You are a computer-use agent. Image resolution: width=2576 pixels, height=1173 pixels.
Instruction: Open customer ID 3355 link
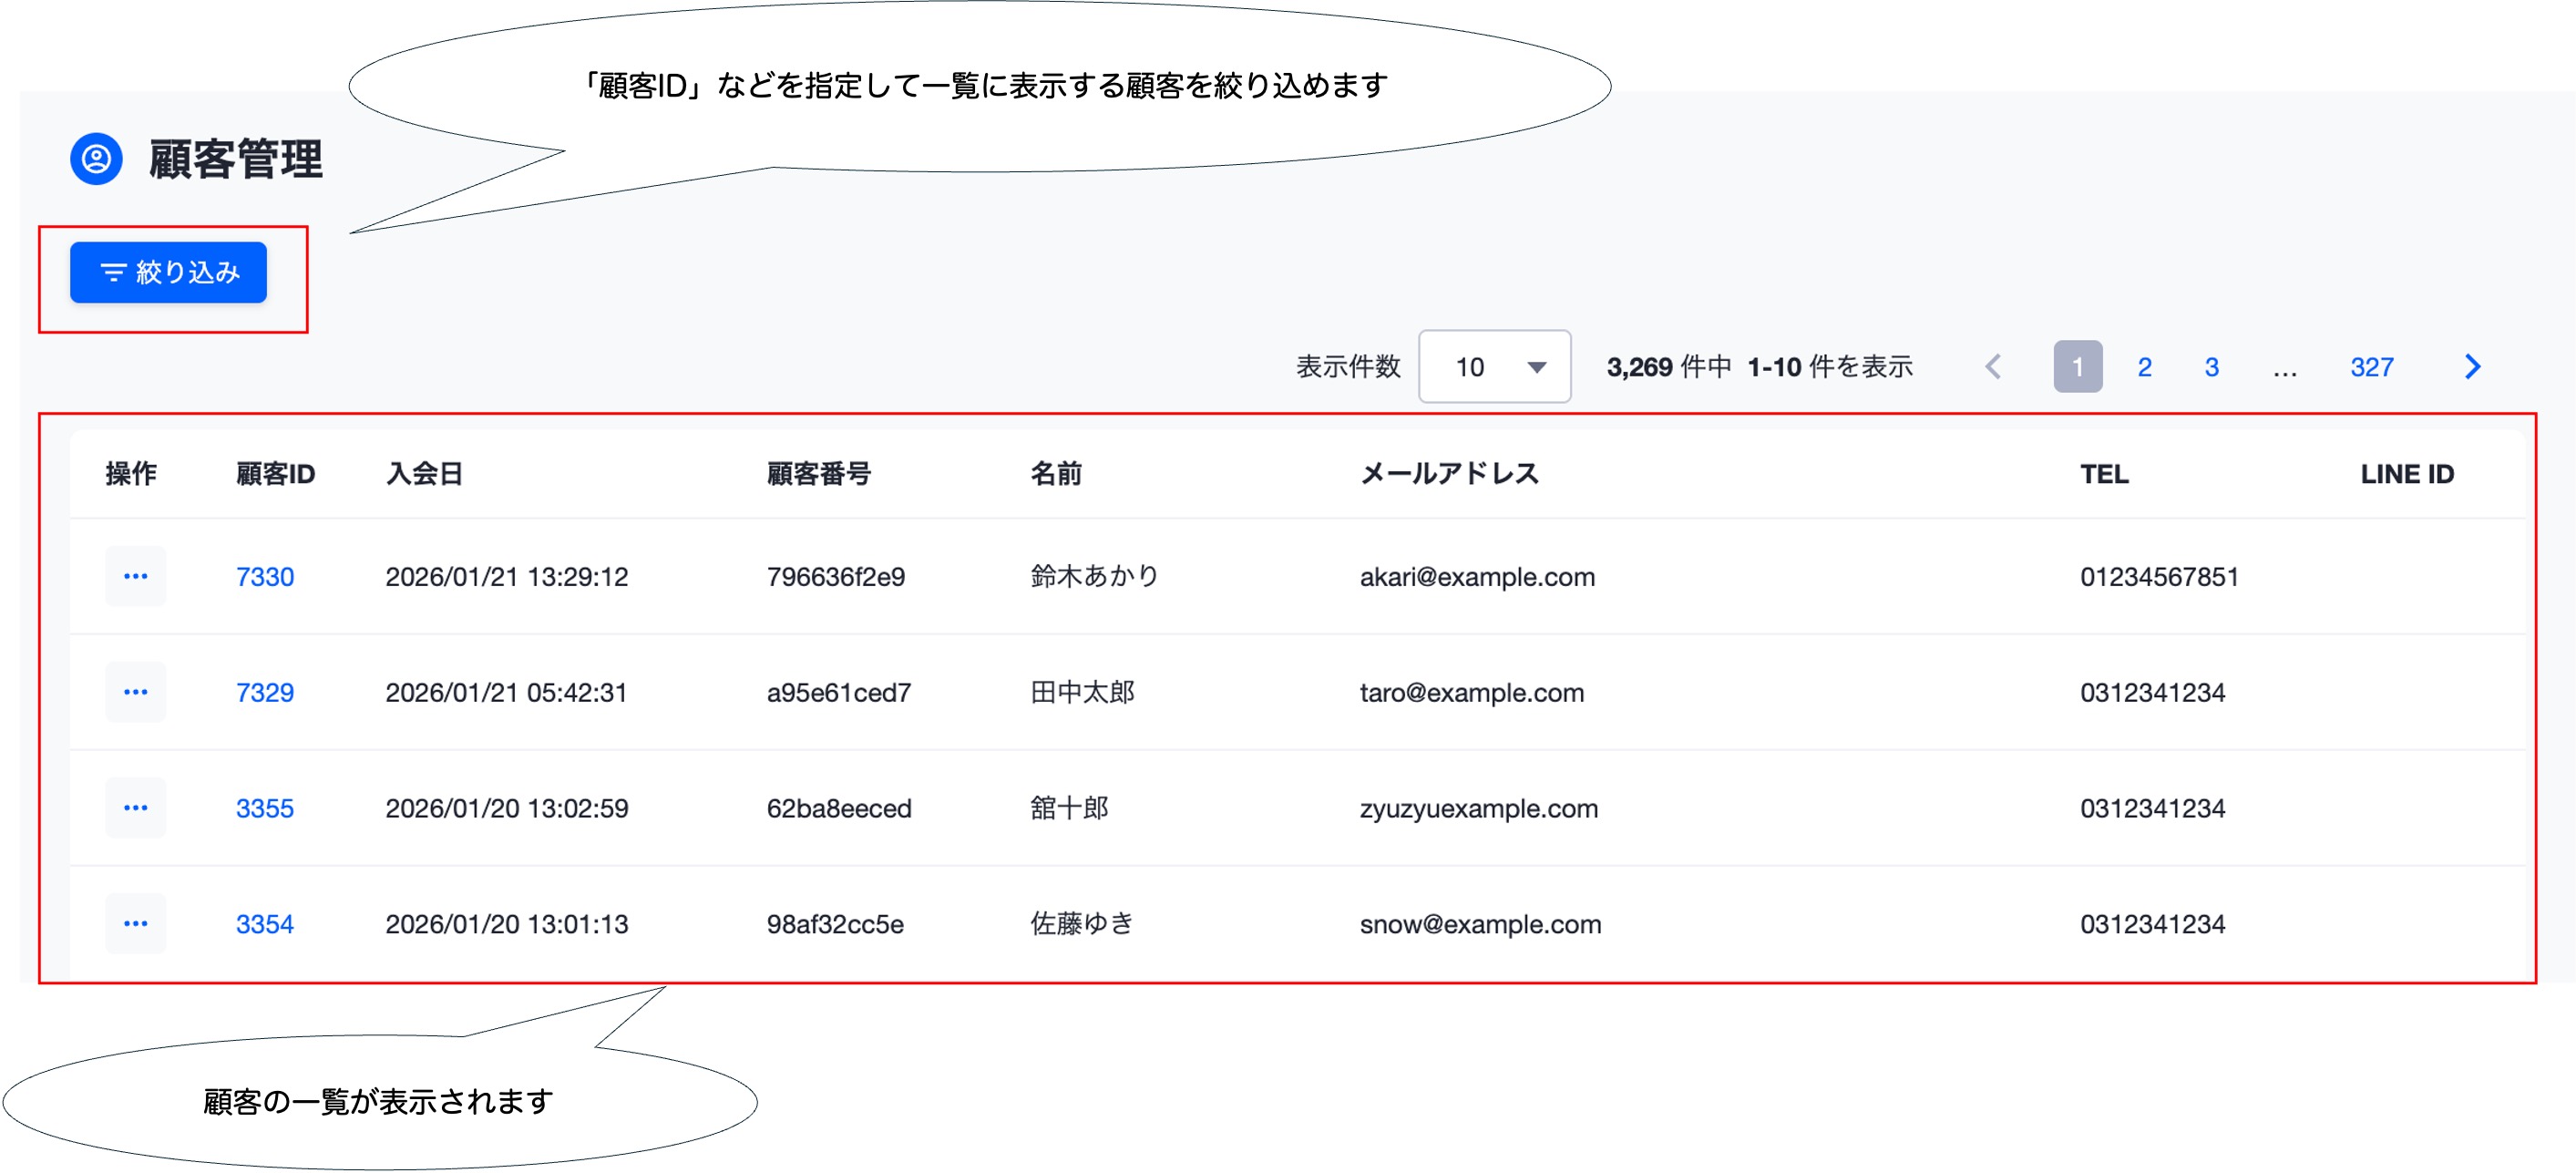point(265,809)
